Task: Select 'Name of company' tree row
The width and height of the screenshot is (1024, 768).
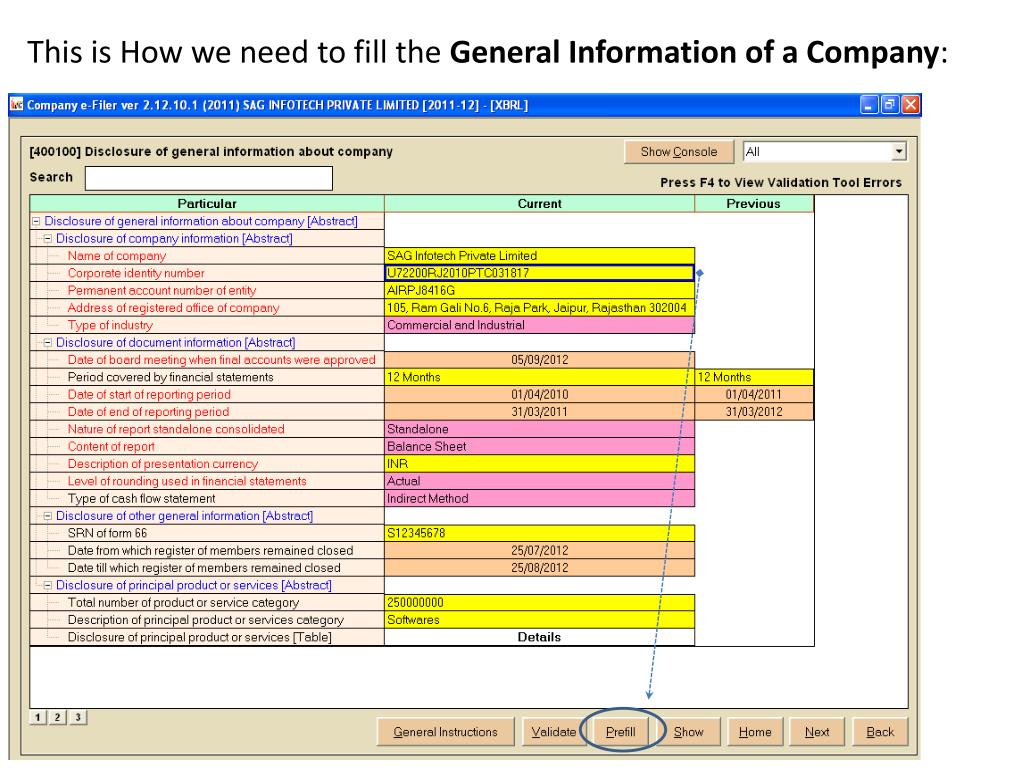Action: pos(207,256)
